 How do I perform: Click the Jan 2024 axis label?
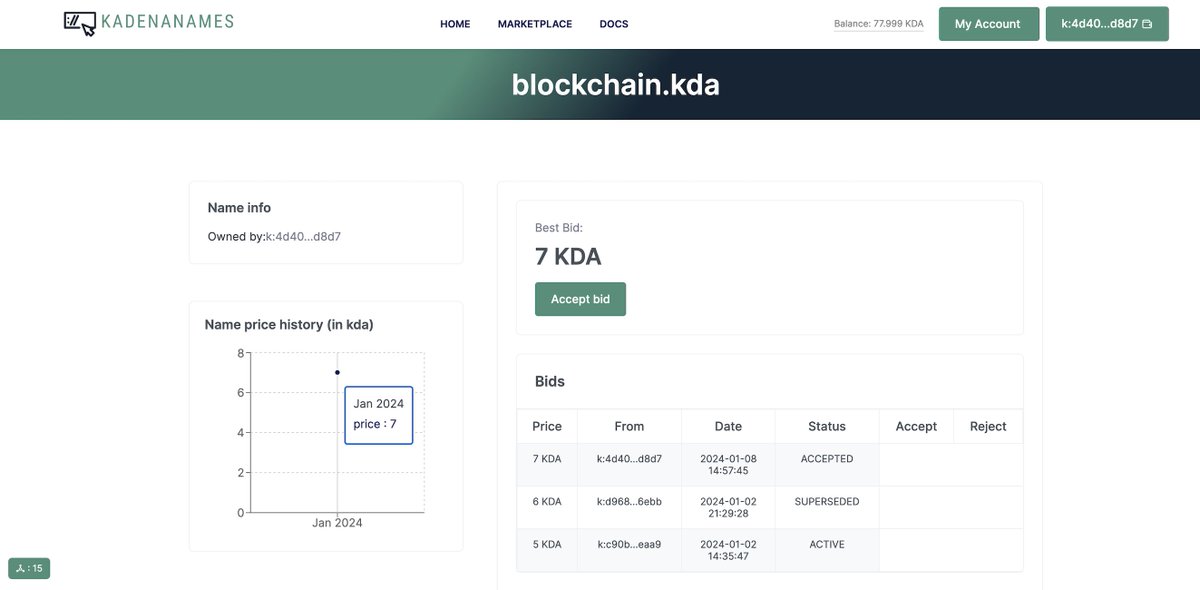click(337, 523)
